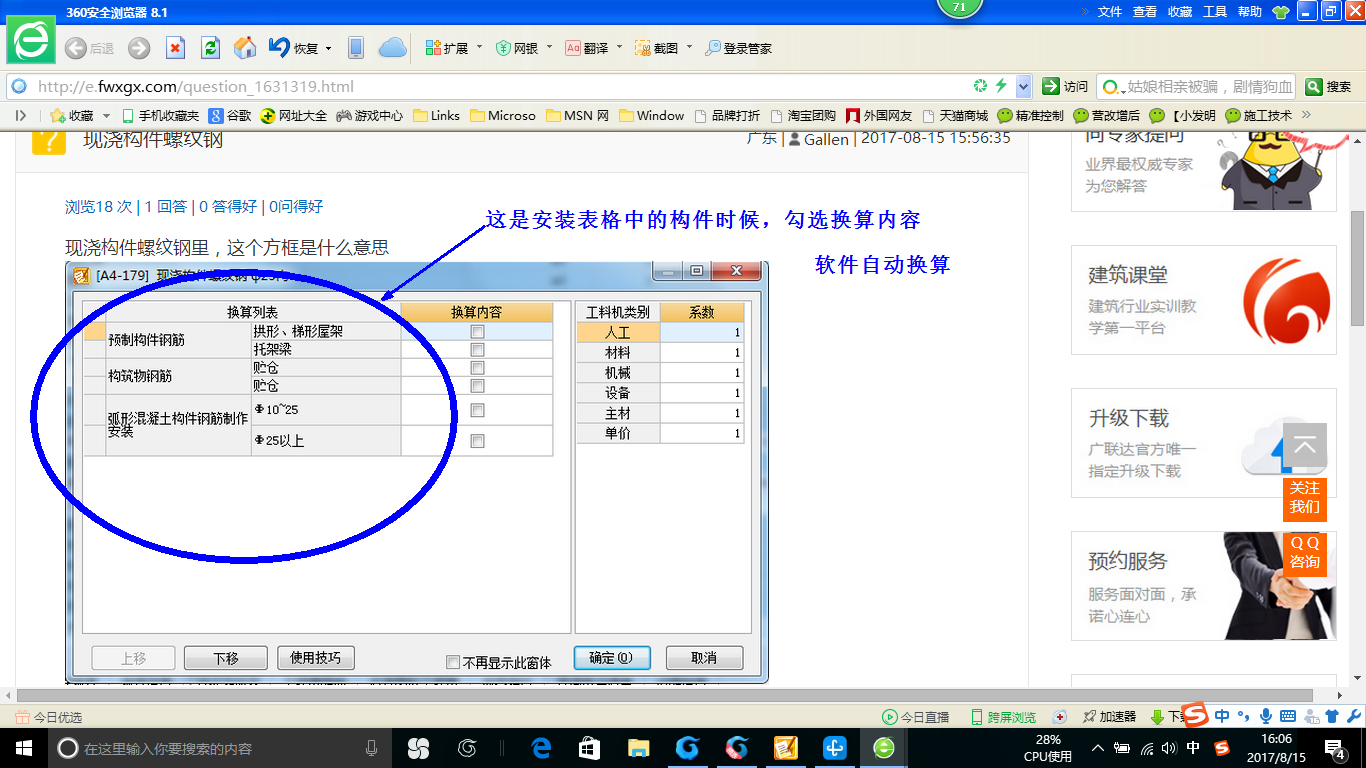The image size is (1366, 768).
Task: Refresh the page with green reload icon
Action: click(210, 48)
